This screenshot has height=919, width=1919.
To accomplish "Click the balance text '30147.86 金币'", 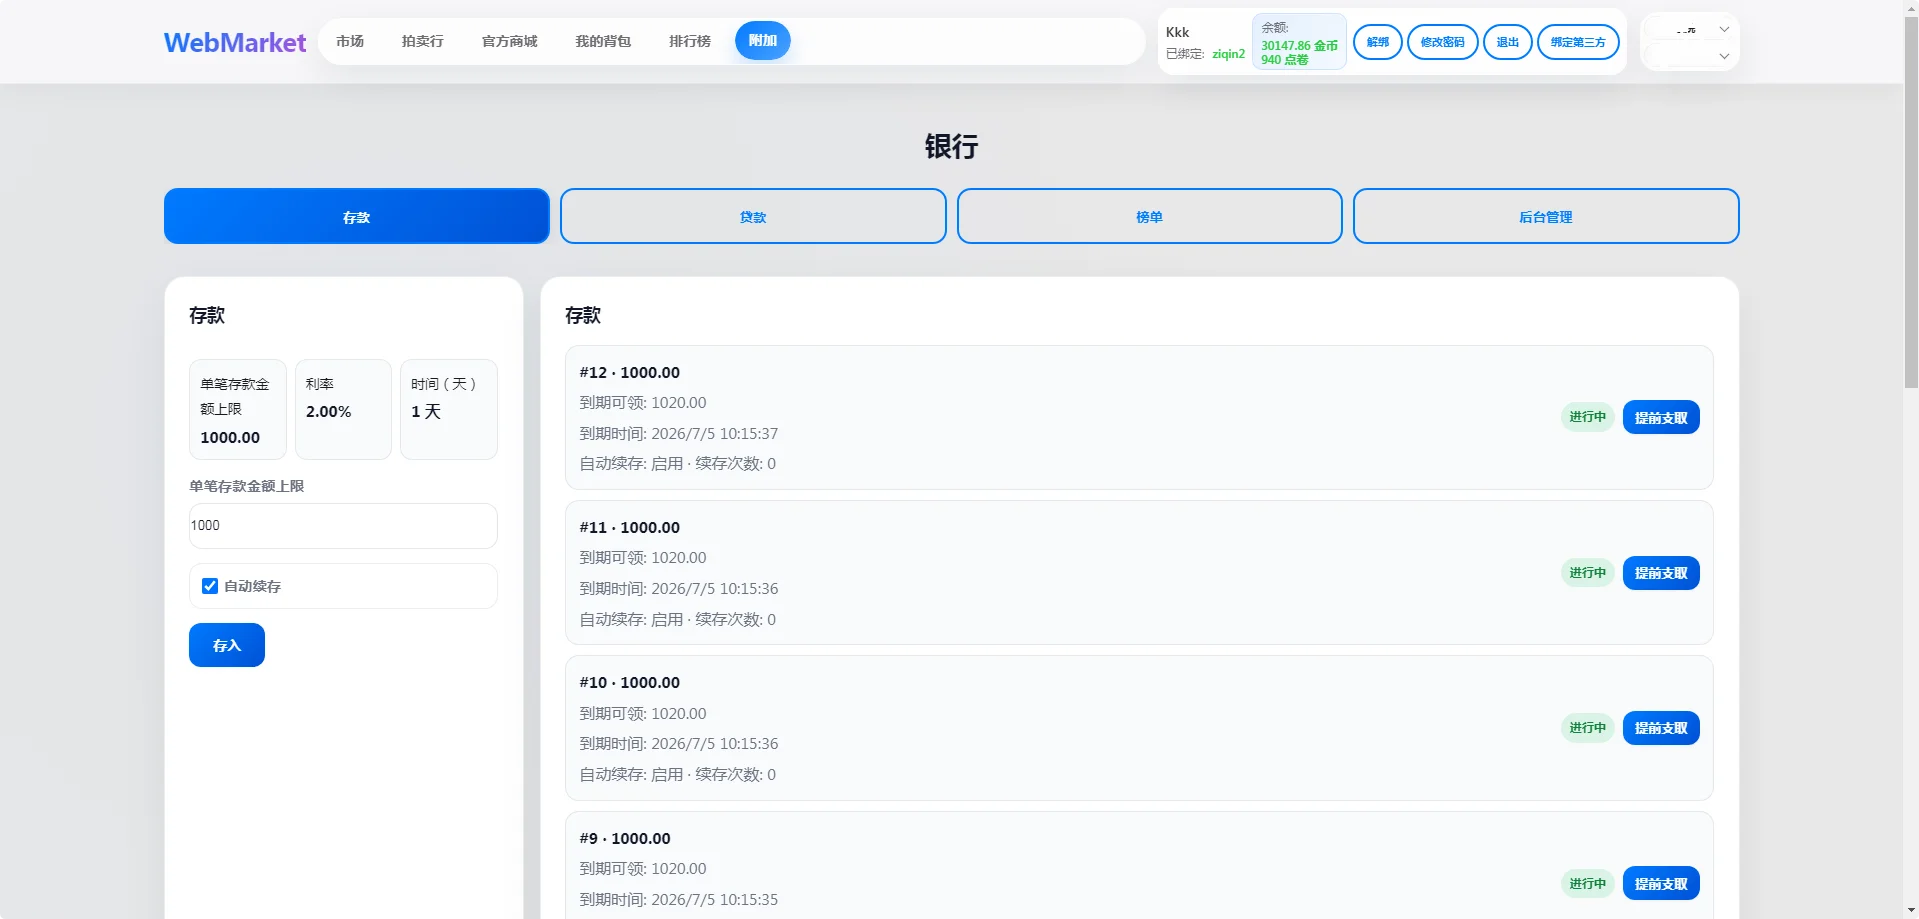I will coord(1299,46).
